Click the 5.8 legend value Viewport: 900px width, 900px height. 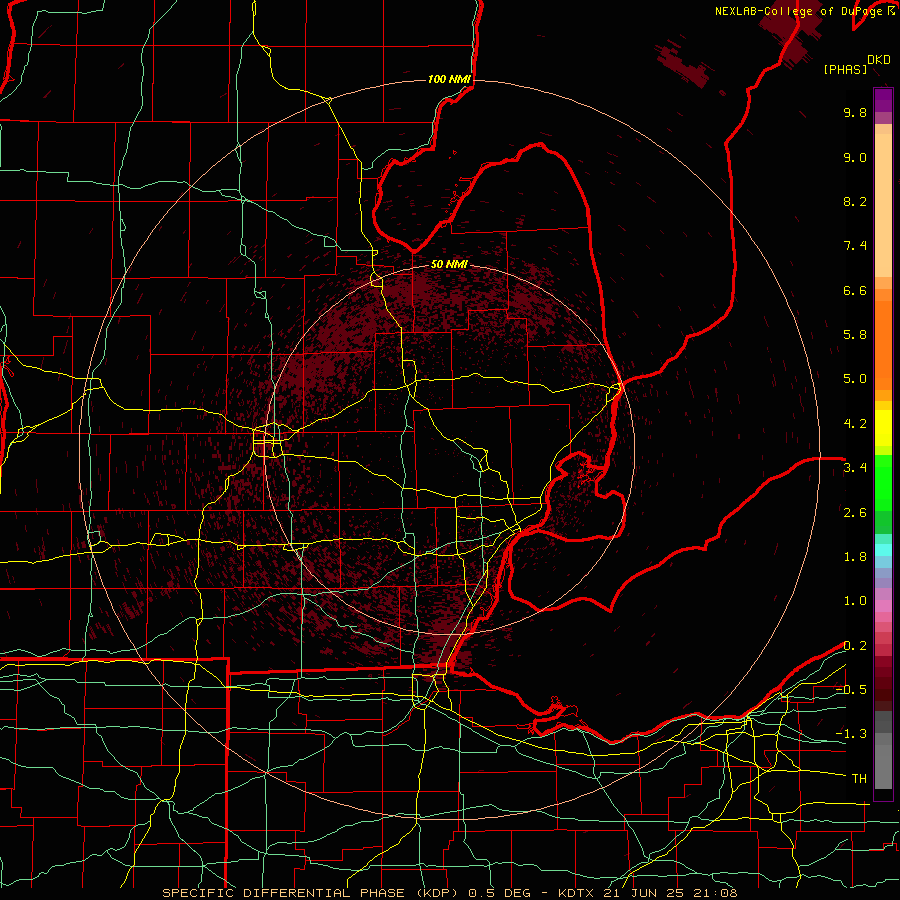pos(855,335)
